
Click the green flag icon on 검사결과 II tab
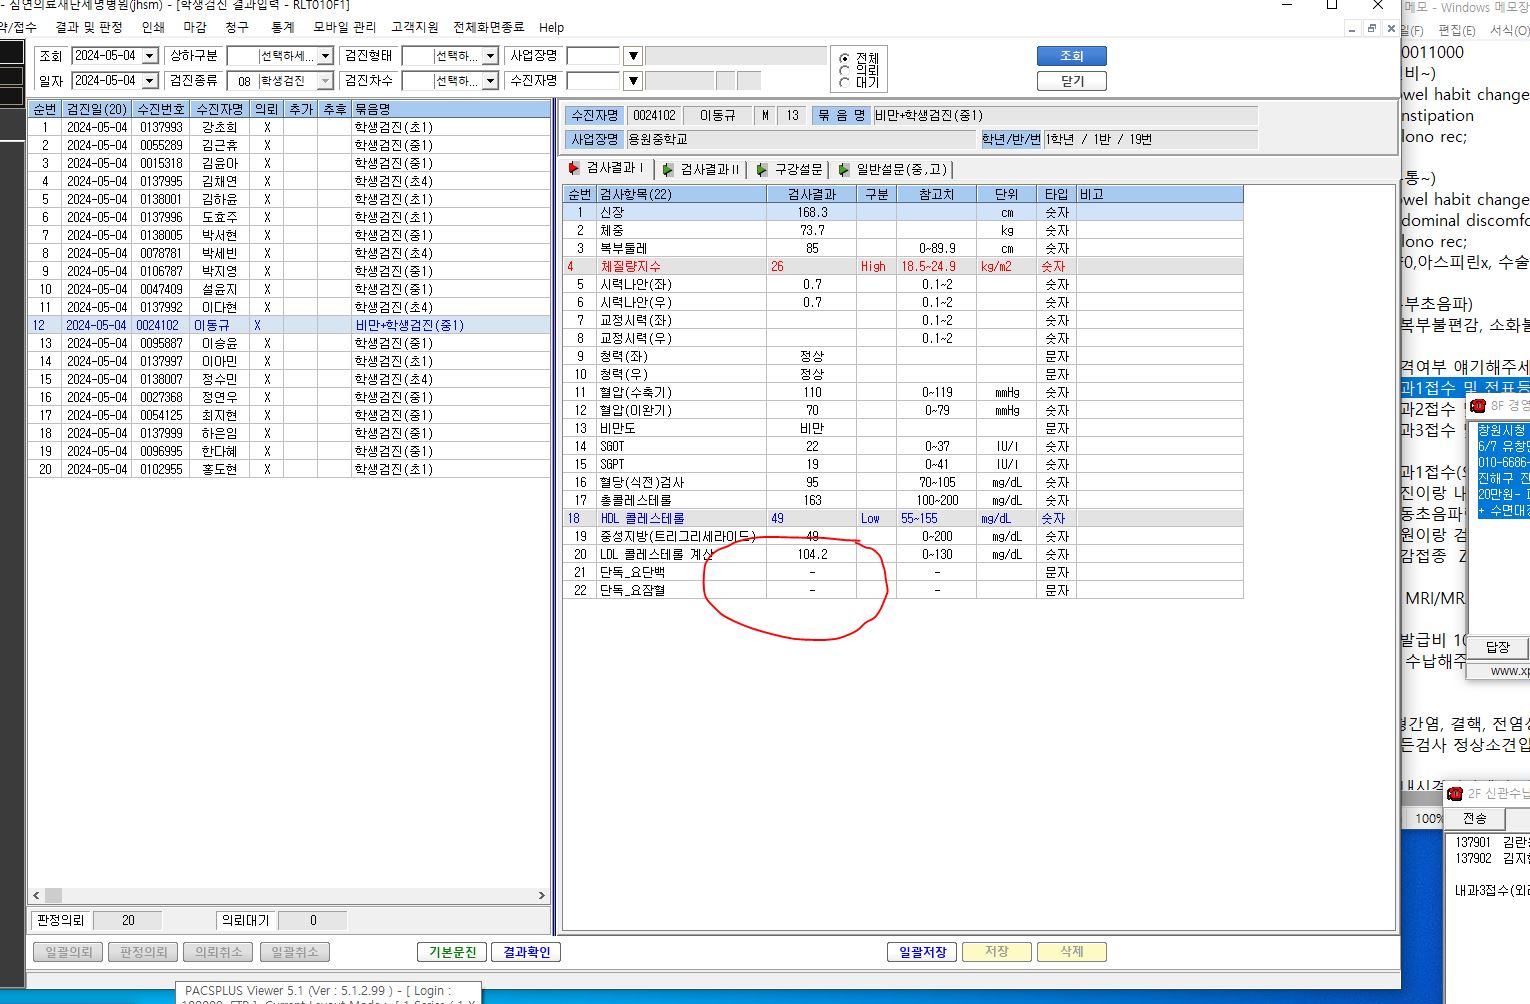(x=668, y=169)
